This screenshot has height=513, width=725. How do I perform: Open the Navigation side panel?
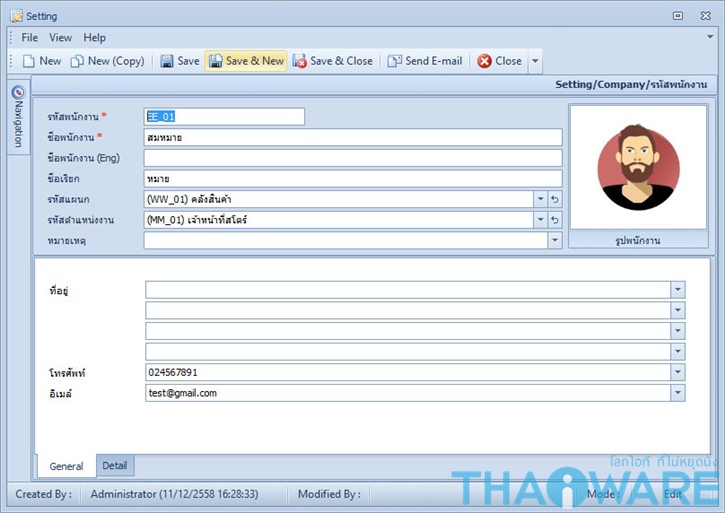click(x=18, y=116)
